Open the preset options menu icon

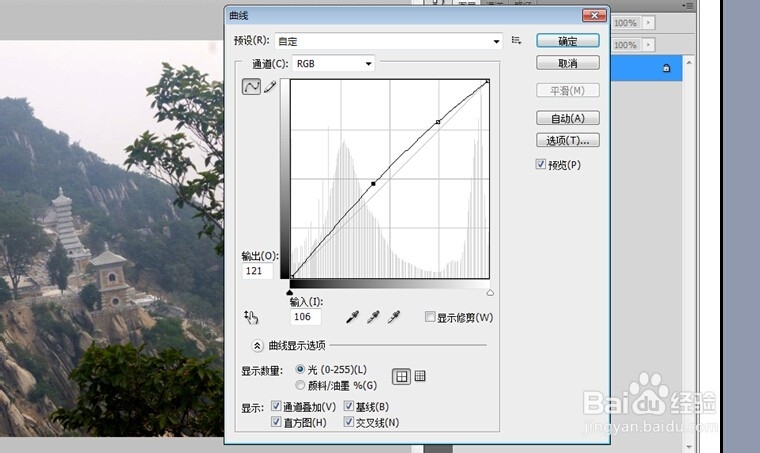pos(517,41)
